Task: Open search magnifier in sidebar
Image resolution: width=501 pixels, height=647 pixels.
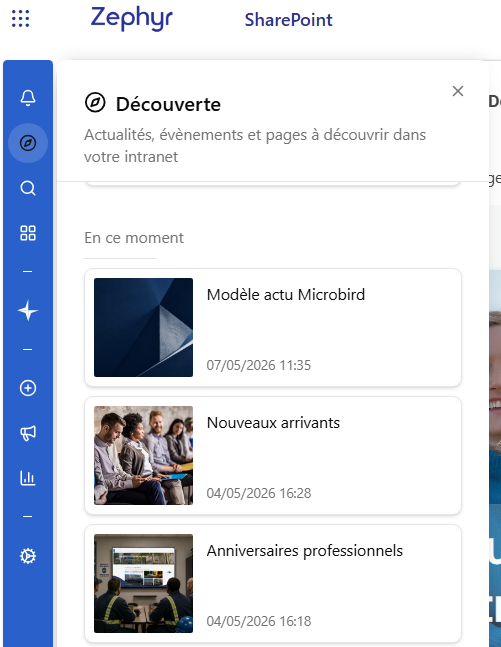Action: pos(28,188)
